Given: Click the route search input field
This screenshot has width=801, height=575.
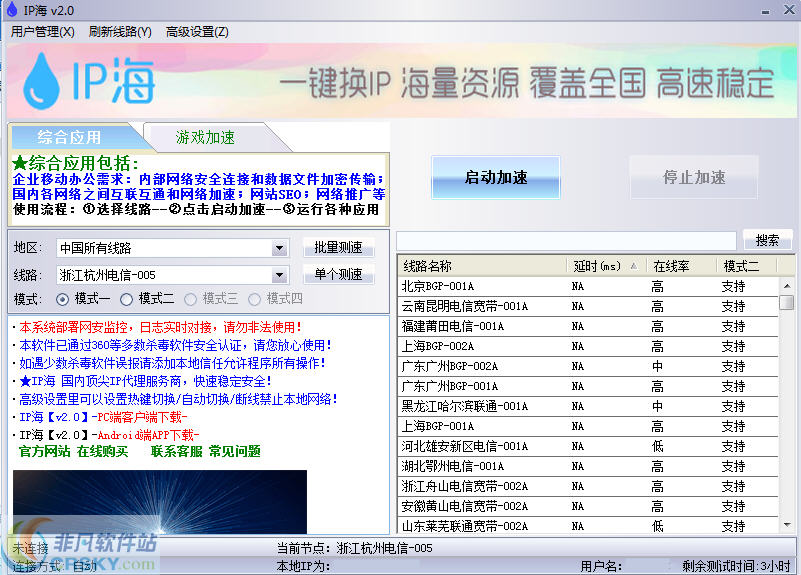Looking at the screenshot, I should coord(566,241).
